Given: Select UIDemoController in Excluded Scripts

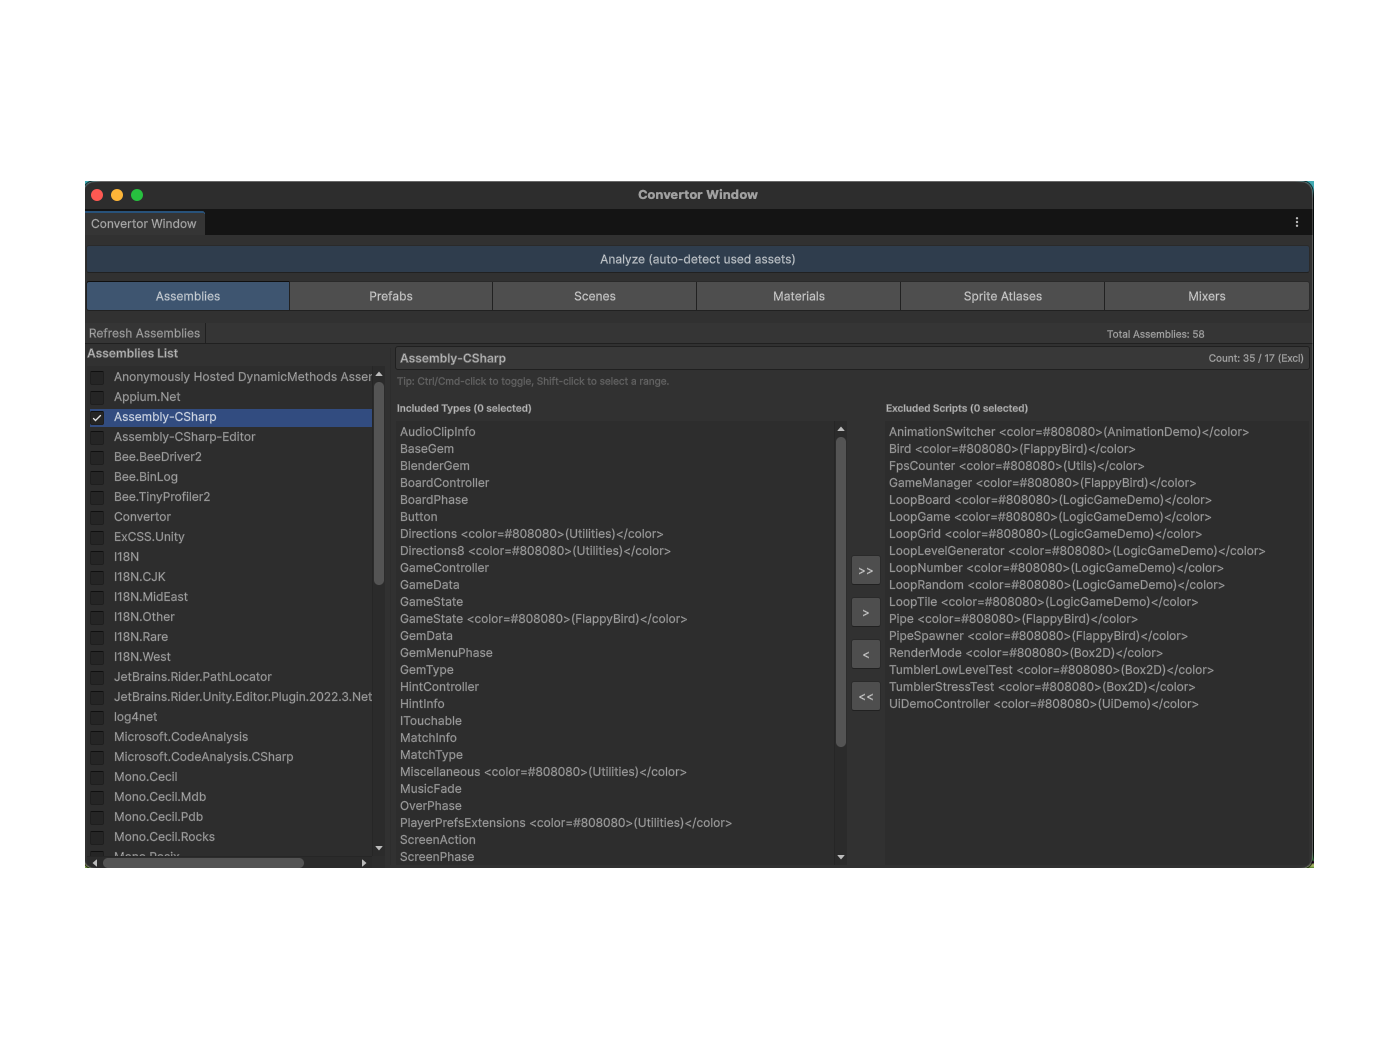Looking at the screenshot, I should [1044, 704].
